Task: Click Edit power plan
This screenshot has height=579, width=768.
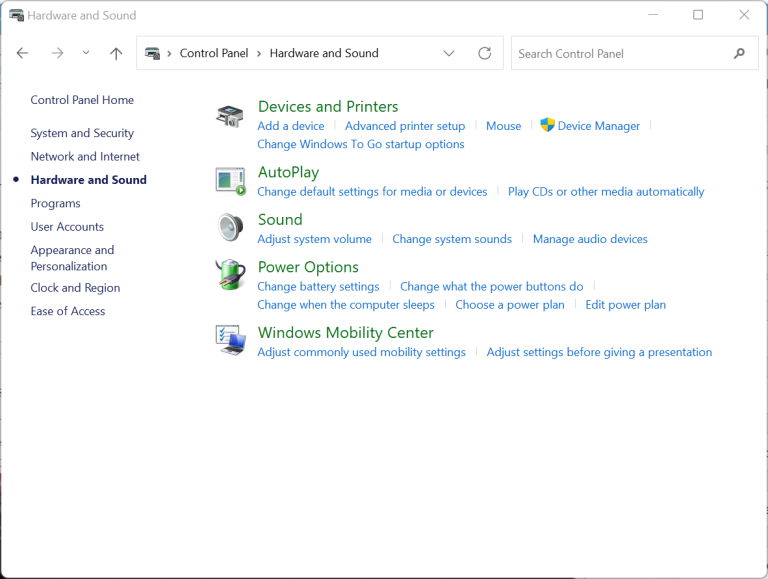Action: click(625, 305)
